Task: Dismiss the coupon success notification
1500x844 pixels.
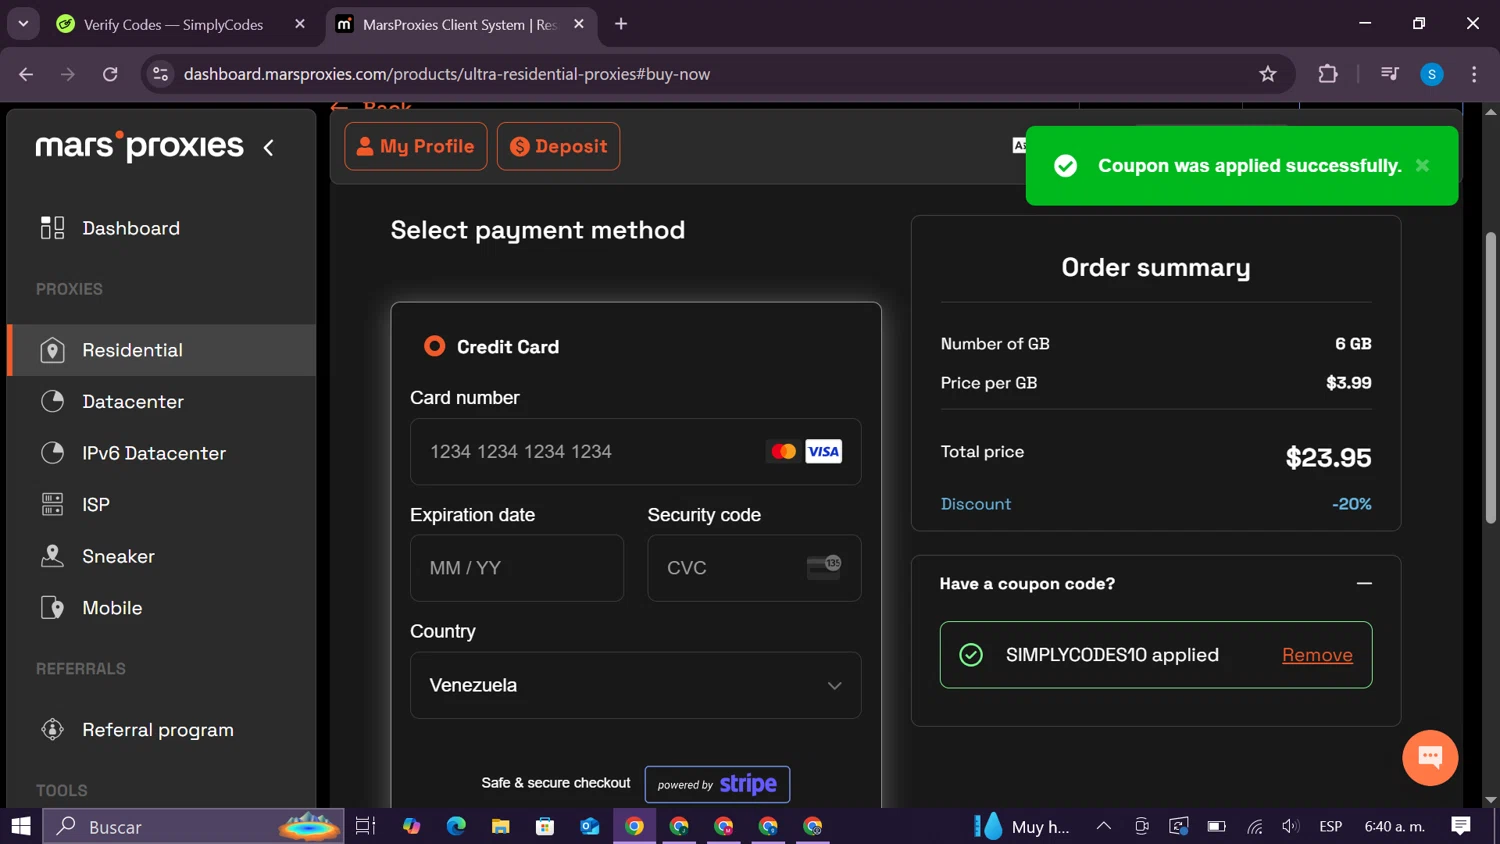Action: [1422, 166]
